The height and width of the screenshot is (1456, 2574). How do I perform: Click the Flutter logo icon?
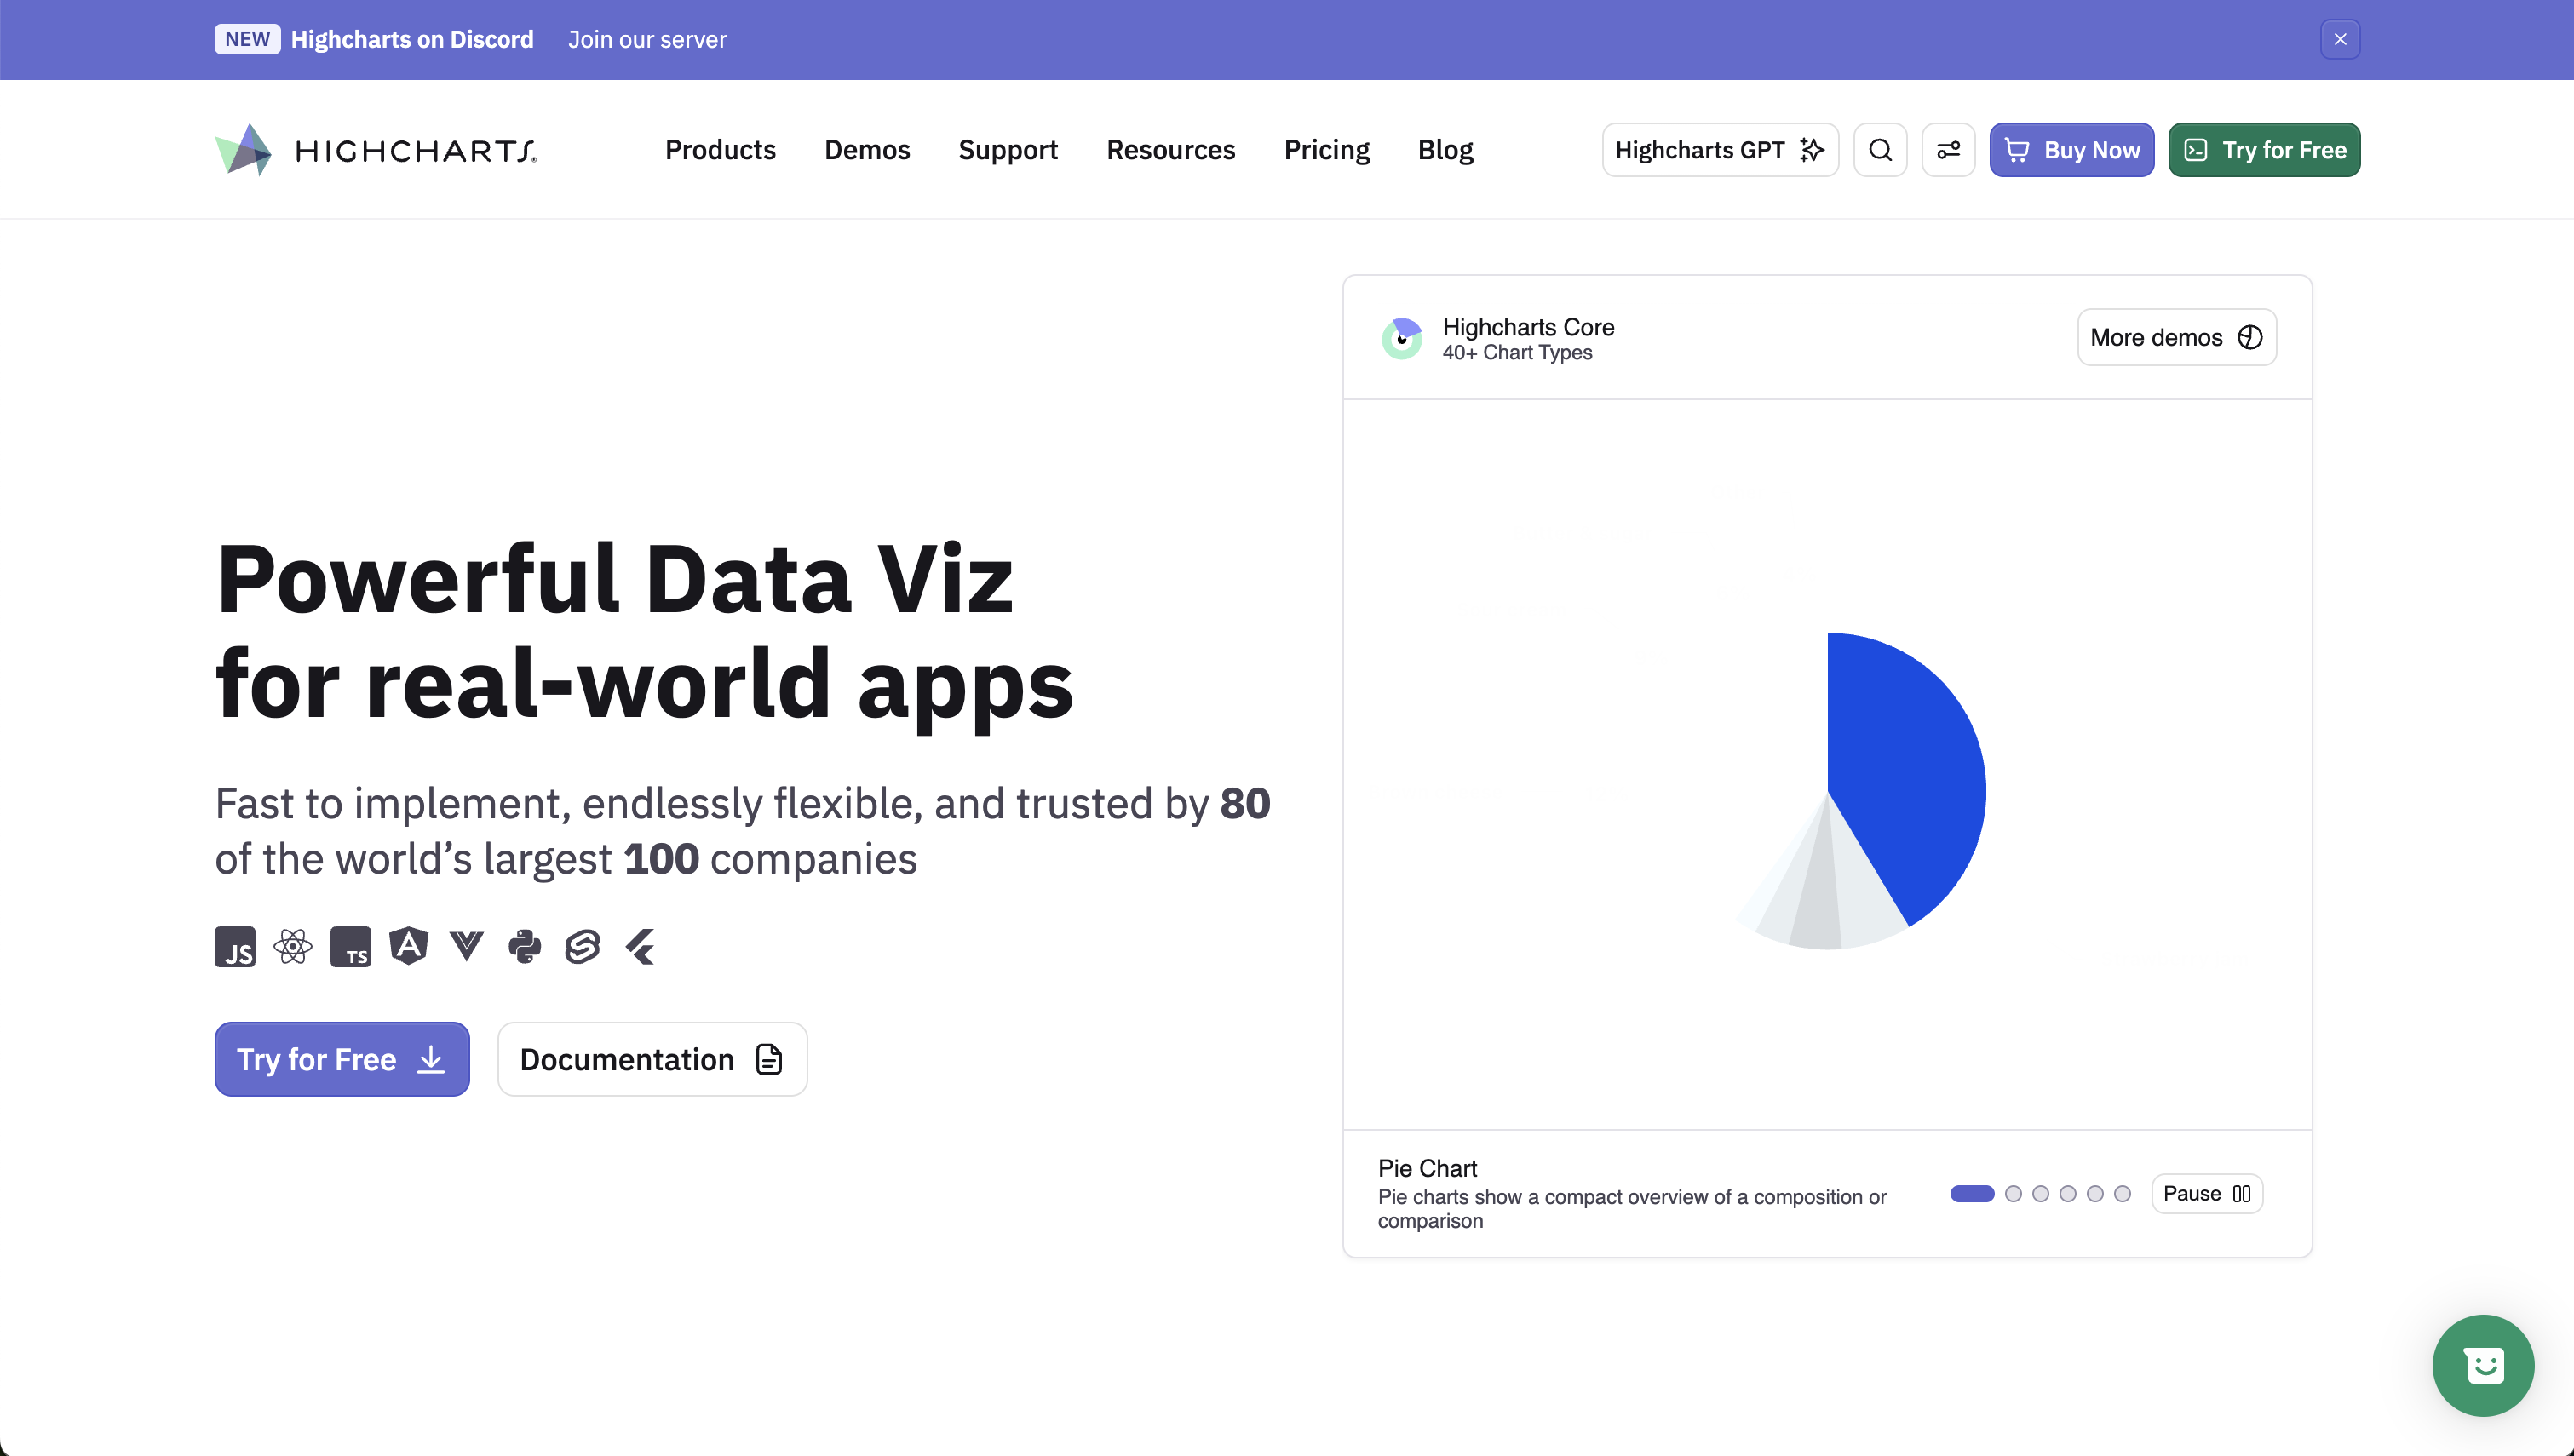coord(640,946)
